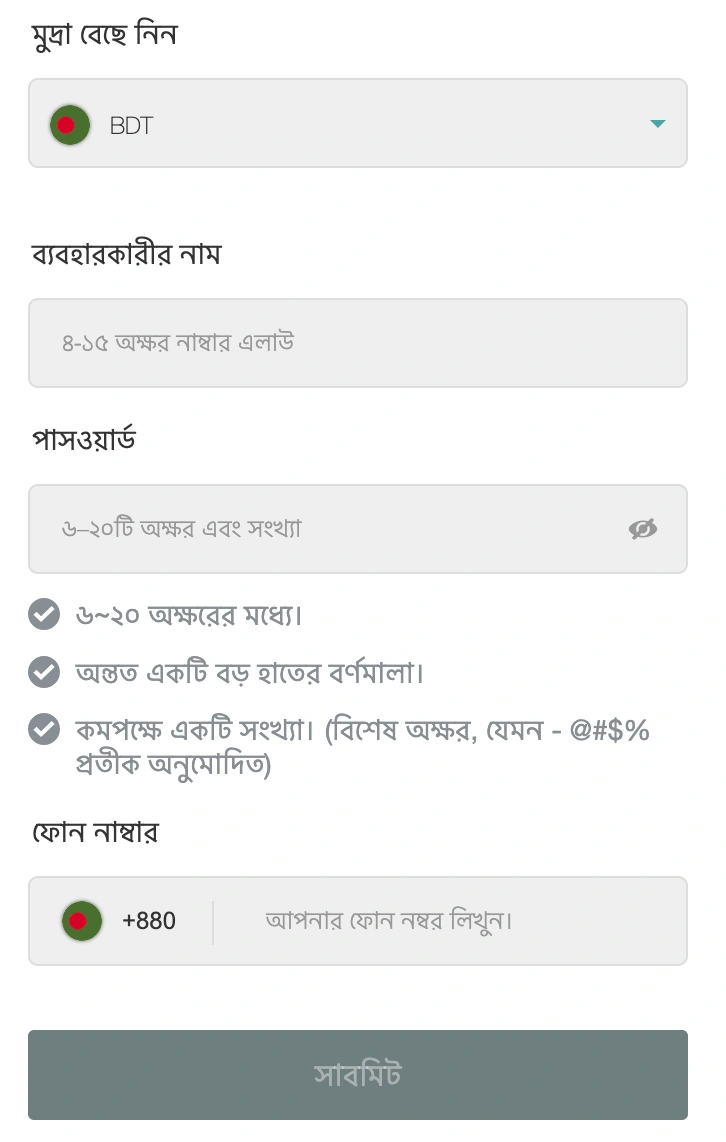Click the সাবমিট submit button
The image size is (726, 1142).
[x=358, y=1075]
